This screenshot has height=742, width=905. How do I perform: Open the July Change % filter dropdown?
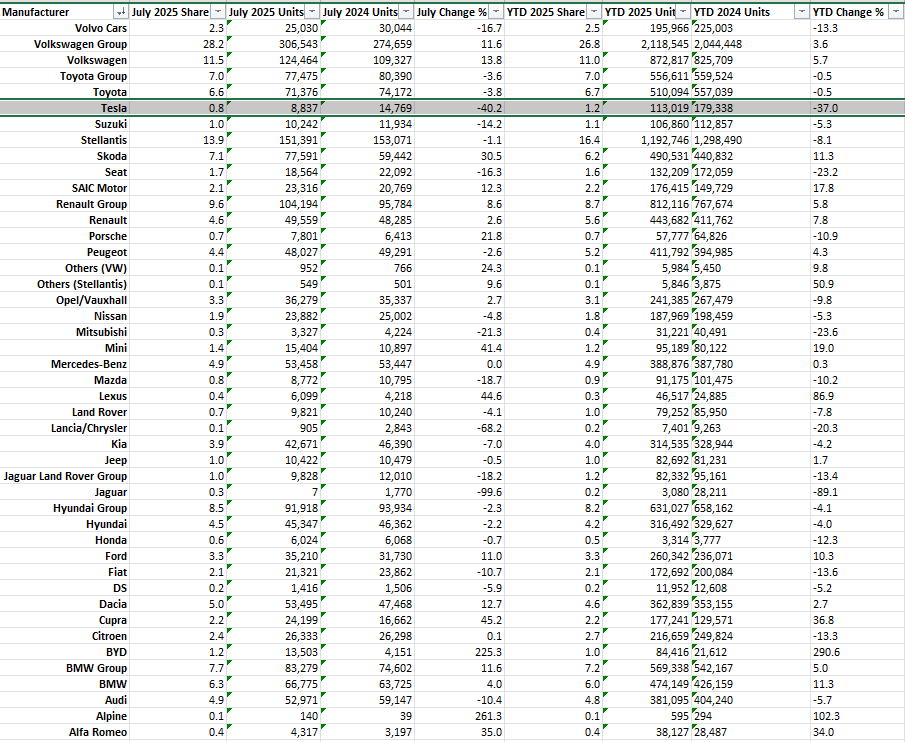496,12
